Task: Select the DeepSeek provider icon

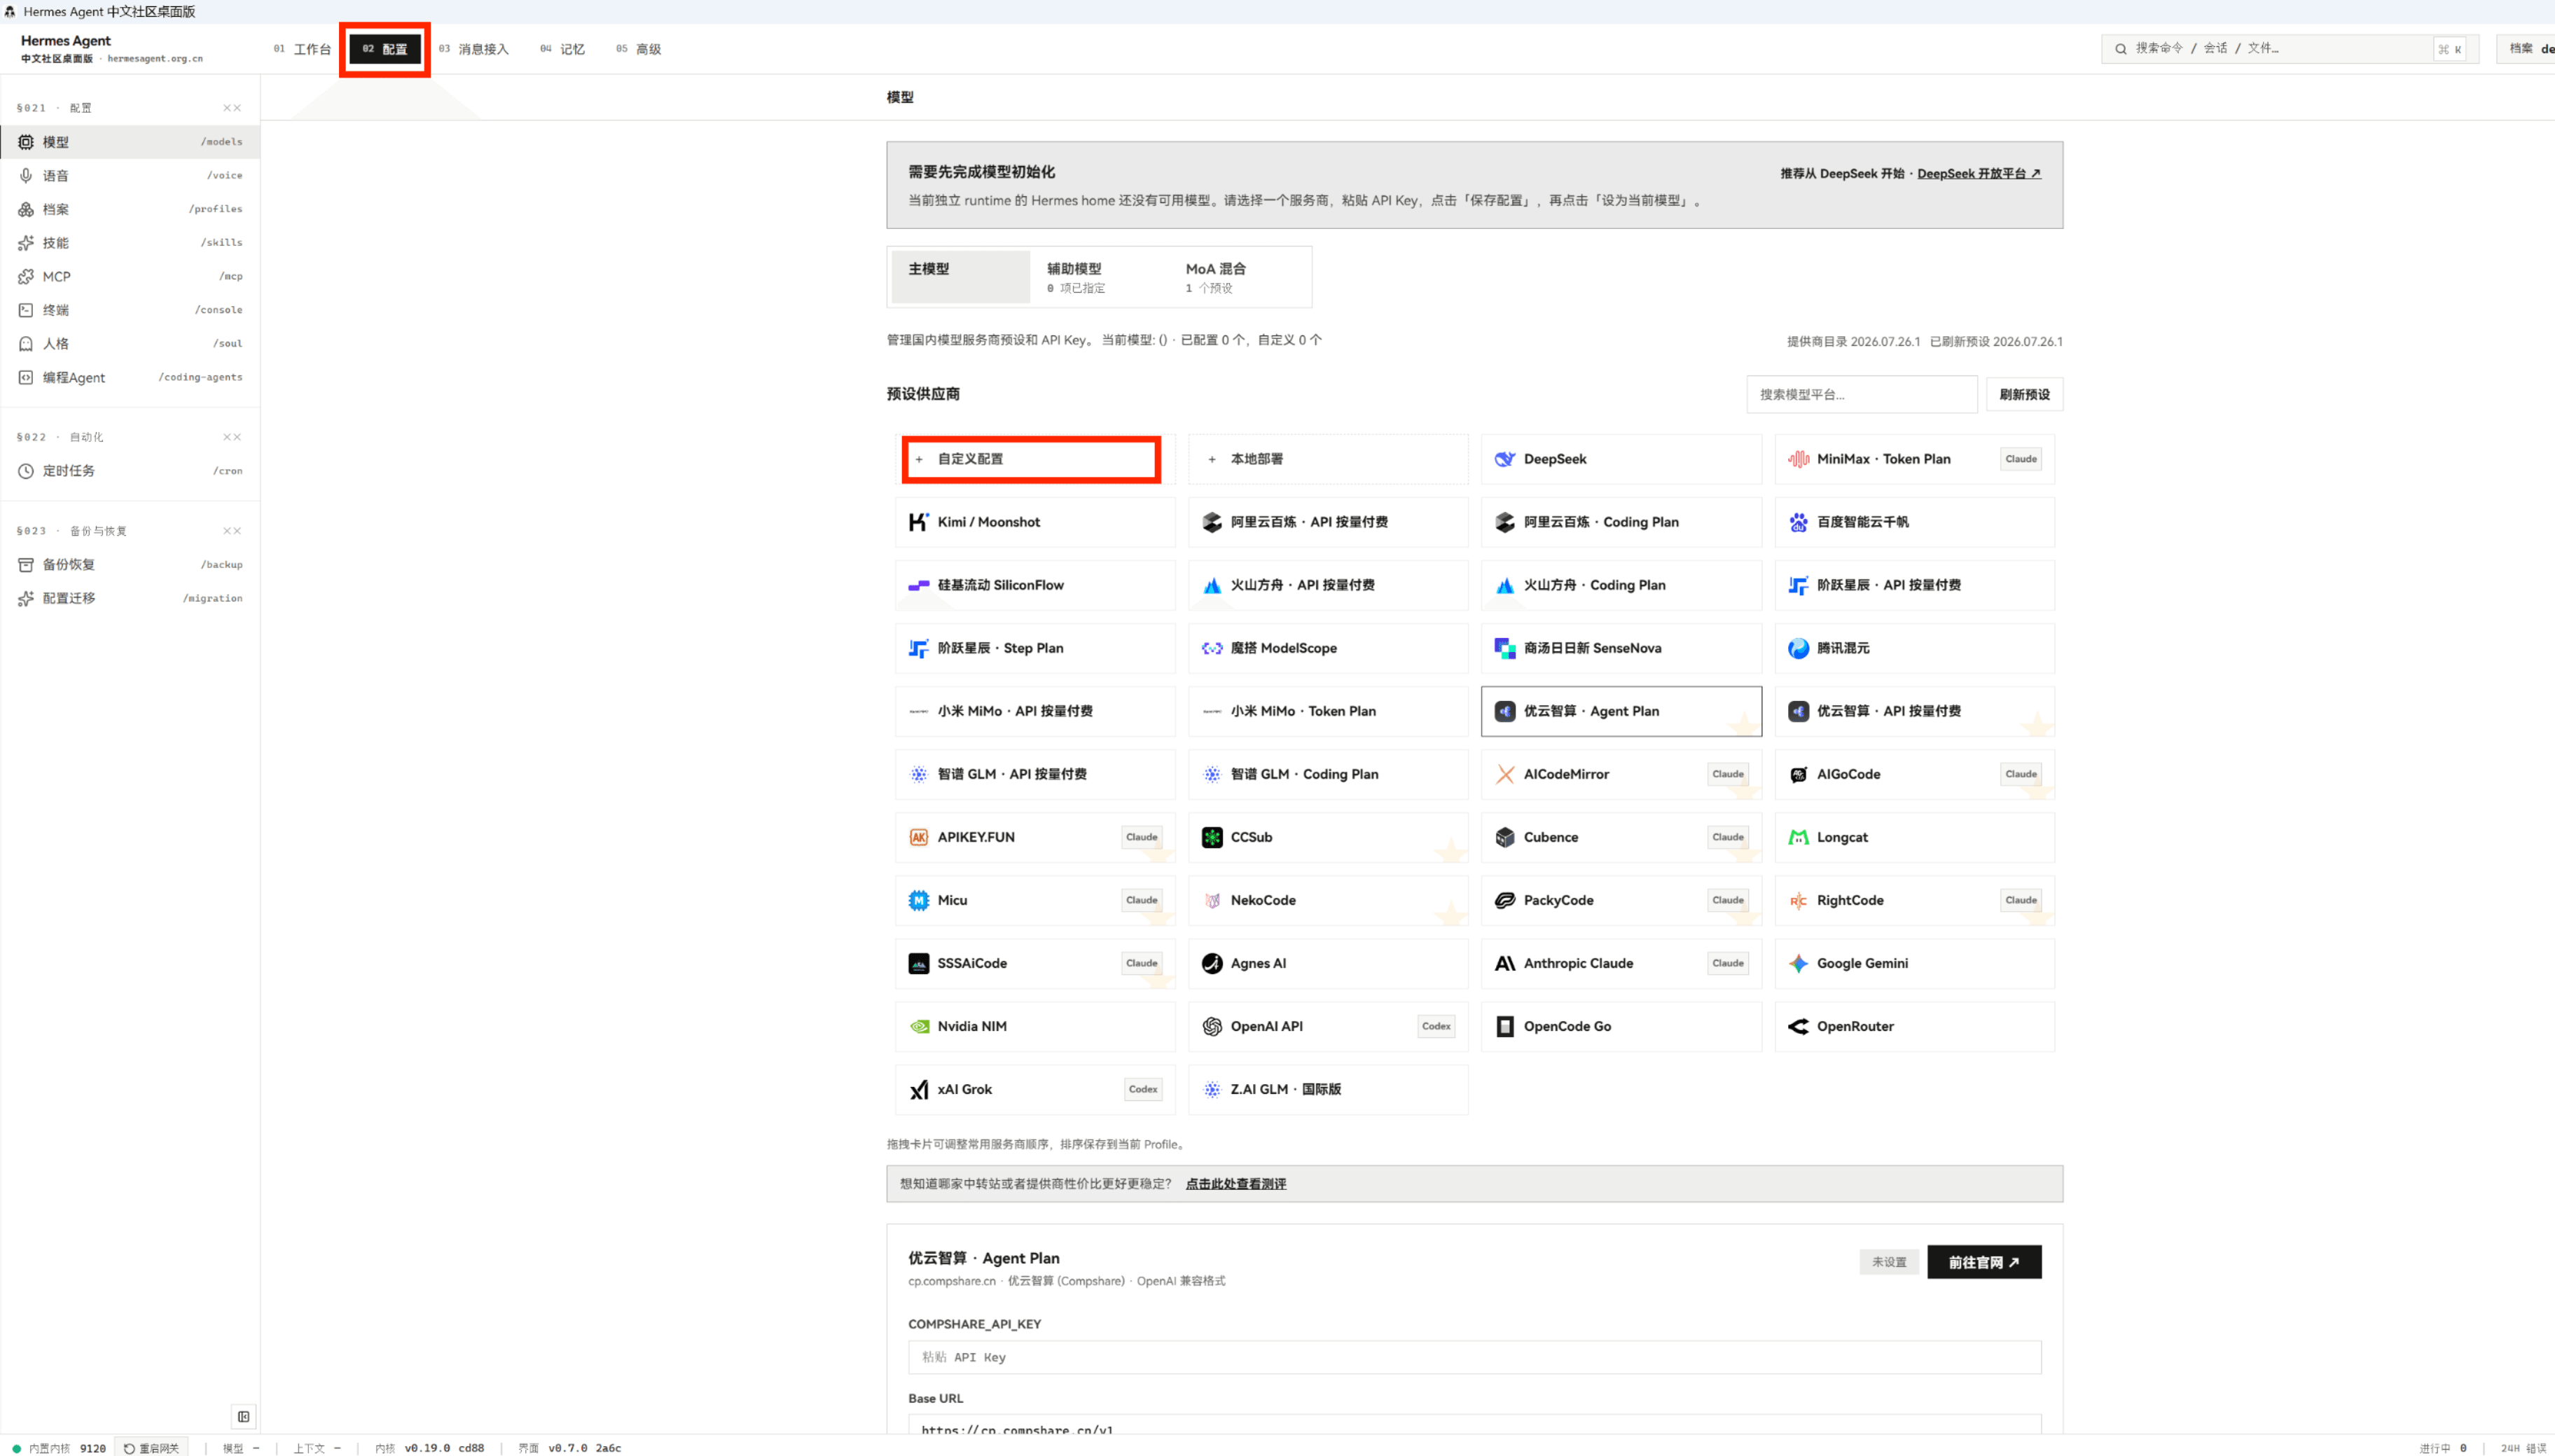Action: click(1505, 459)
